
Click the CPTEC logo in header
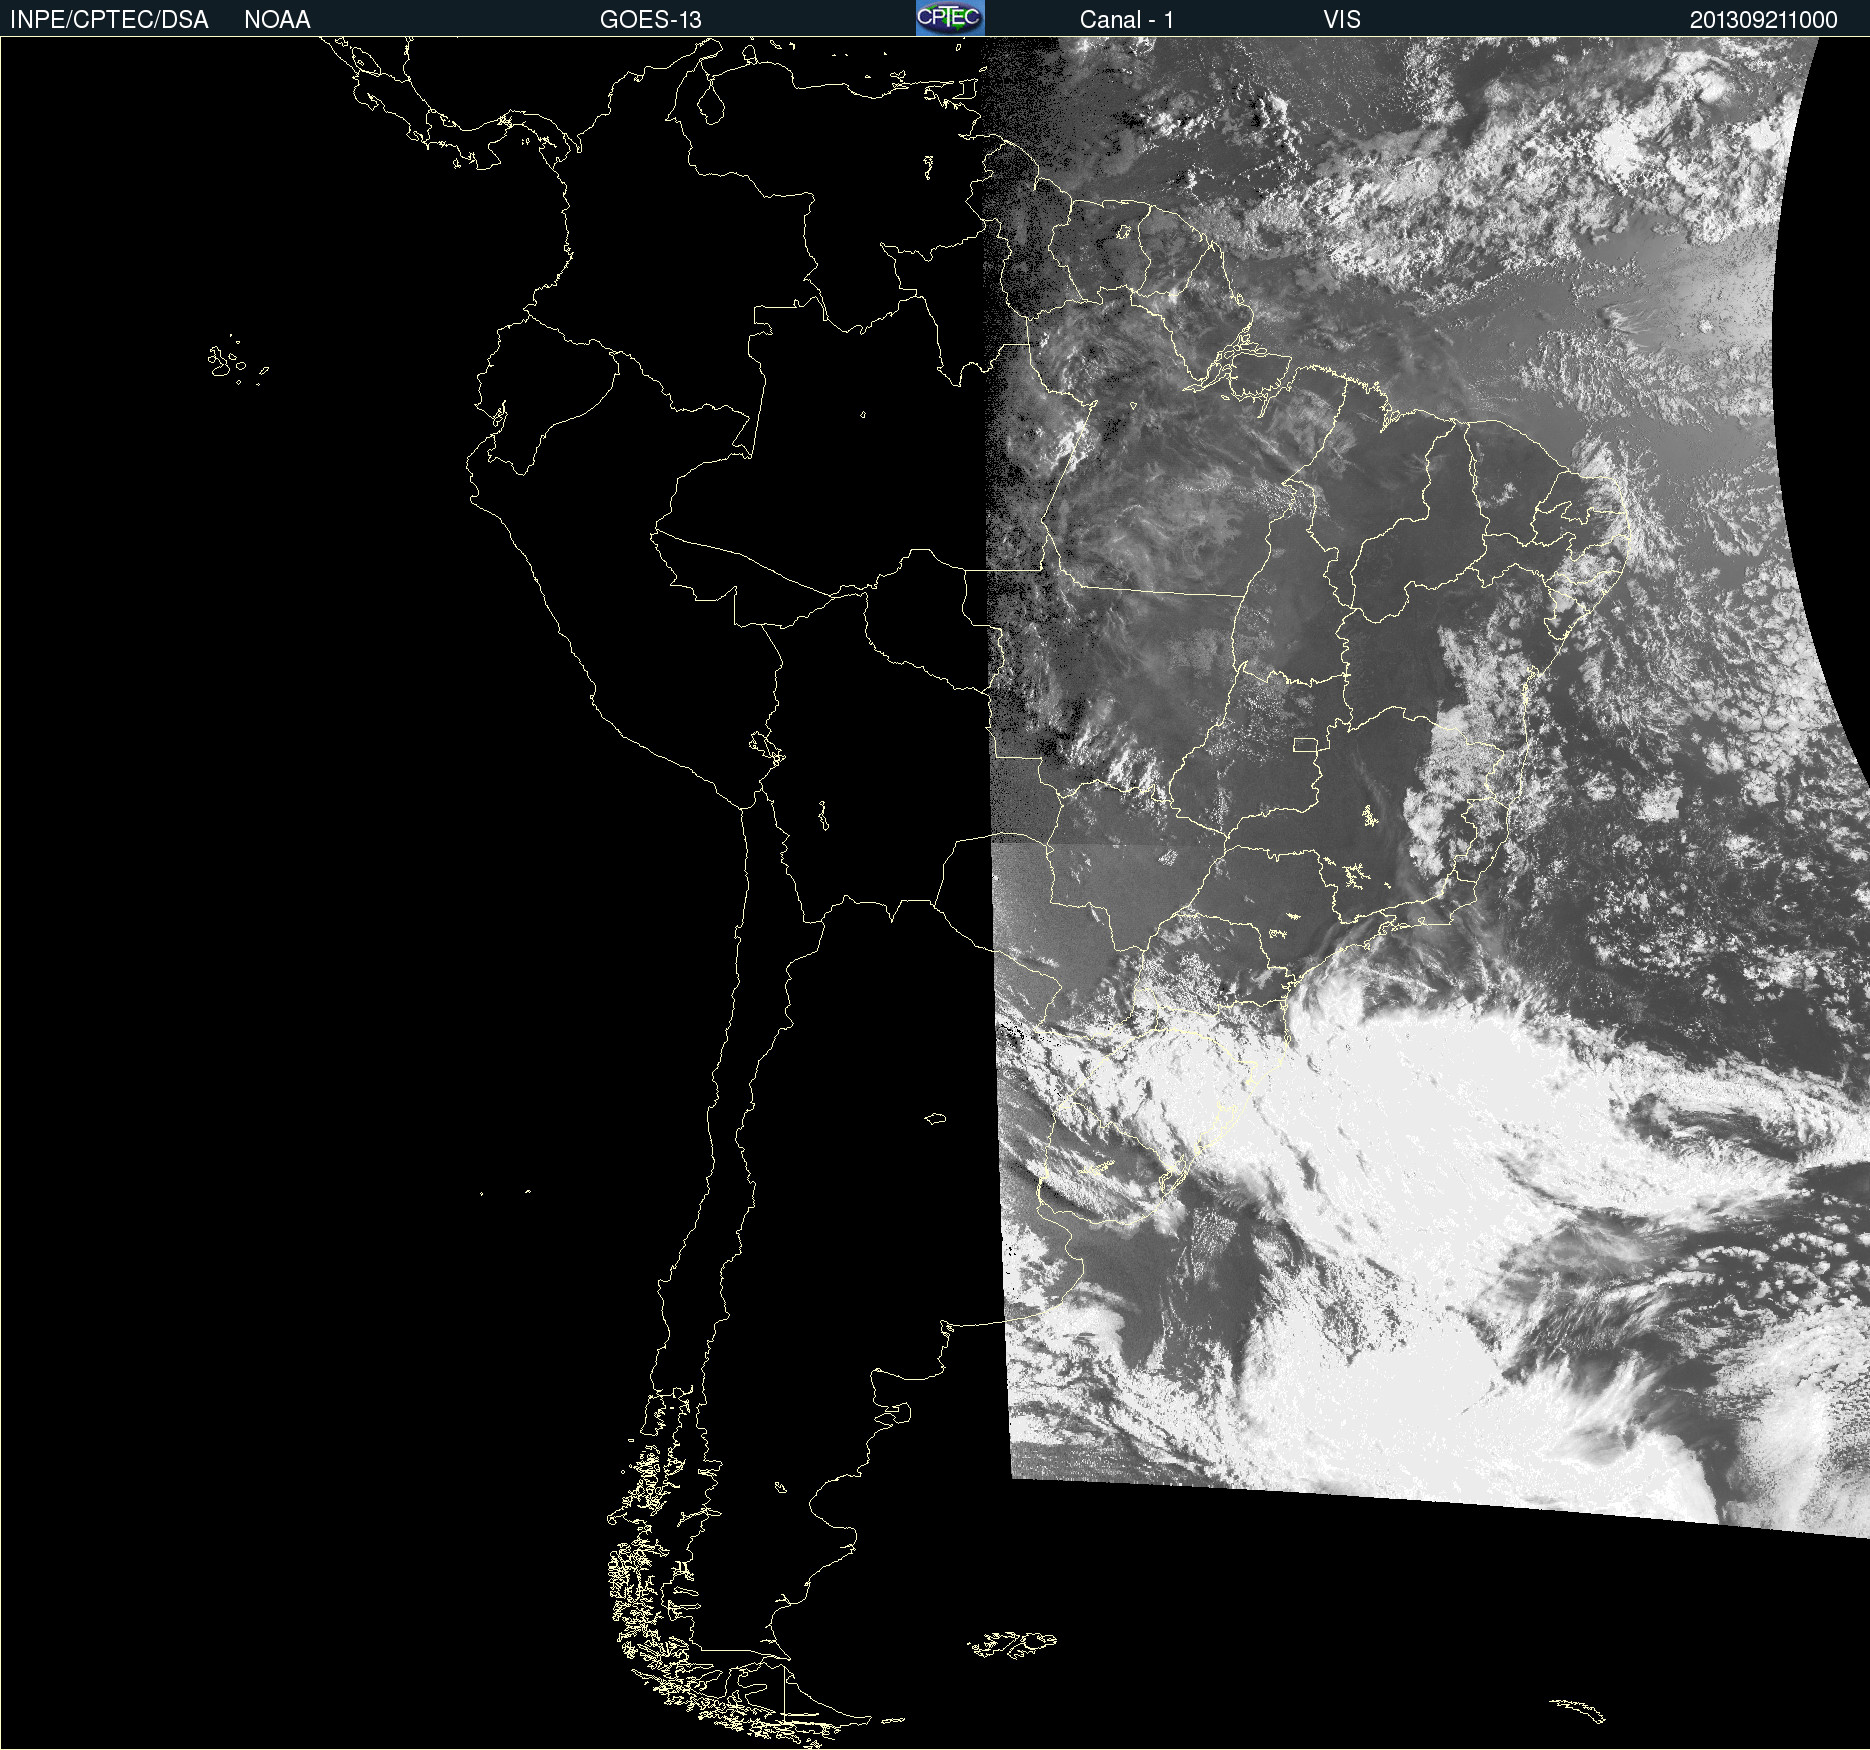pos(950,18)
